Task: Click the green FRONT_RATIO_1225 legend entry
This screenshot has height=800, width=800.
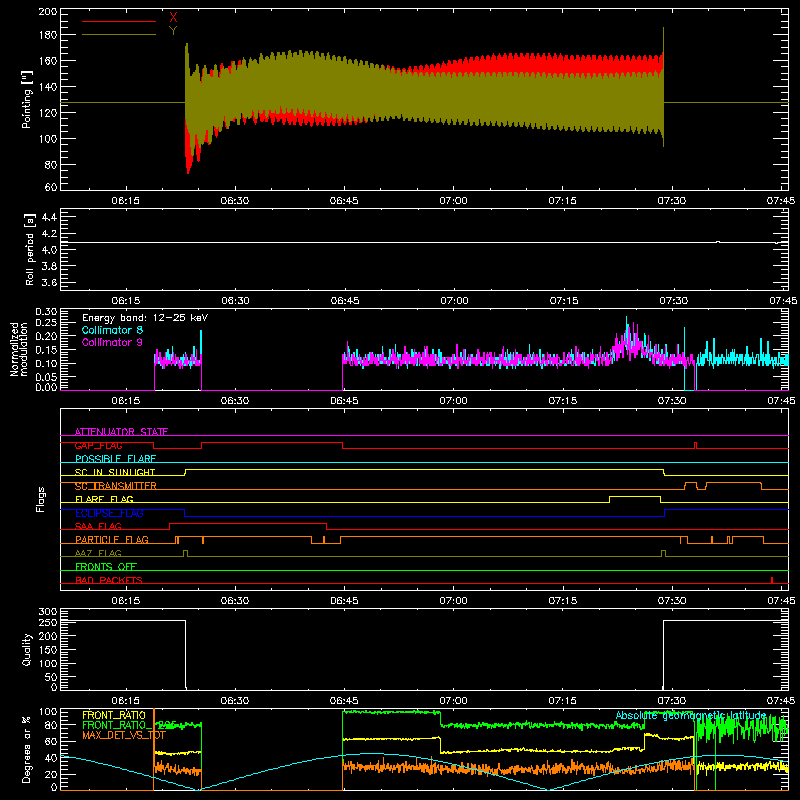Action: [129, 725]
